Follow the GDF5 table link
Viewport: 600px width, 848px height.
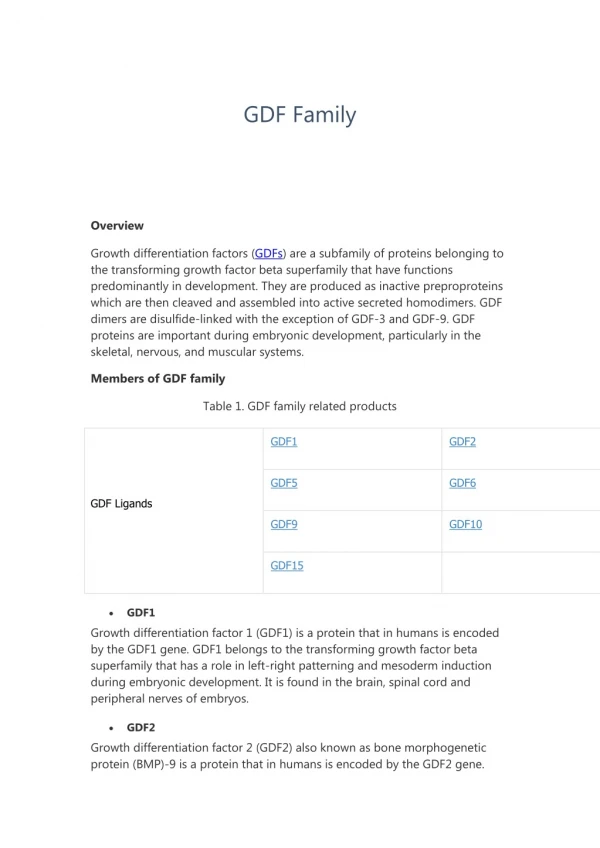pyautogui.click(x=283, y=483)
